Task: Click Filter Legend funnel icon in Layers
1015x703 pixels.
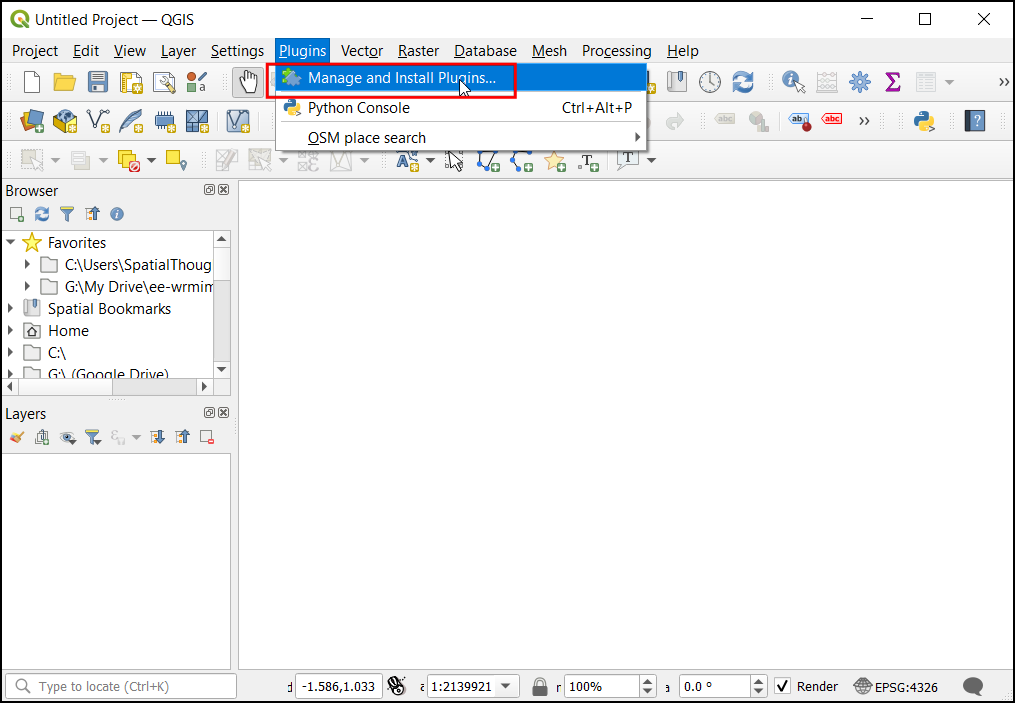Action: tap(93, 438)
